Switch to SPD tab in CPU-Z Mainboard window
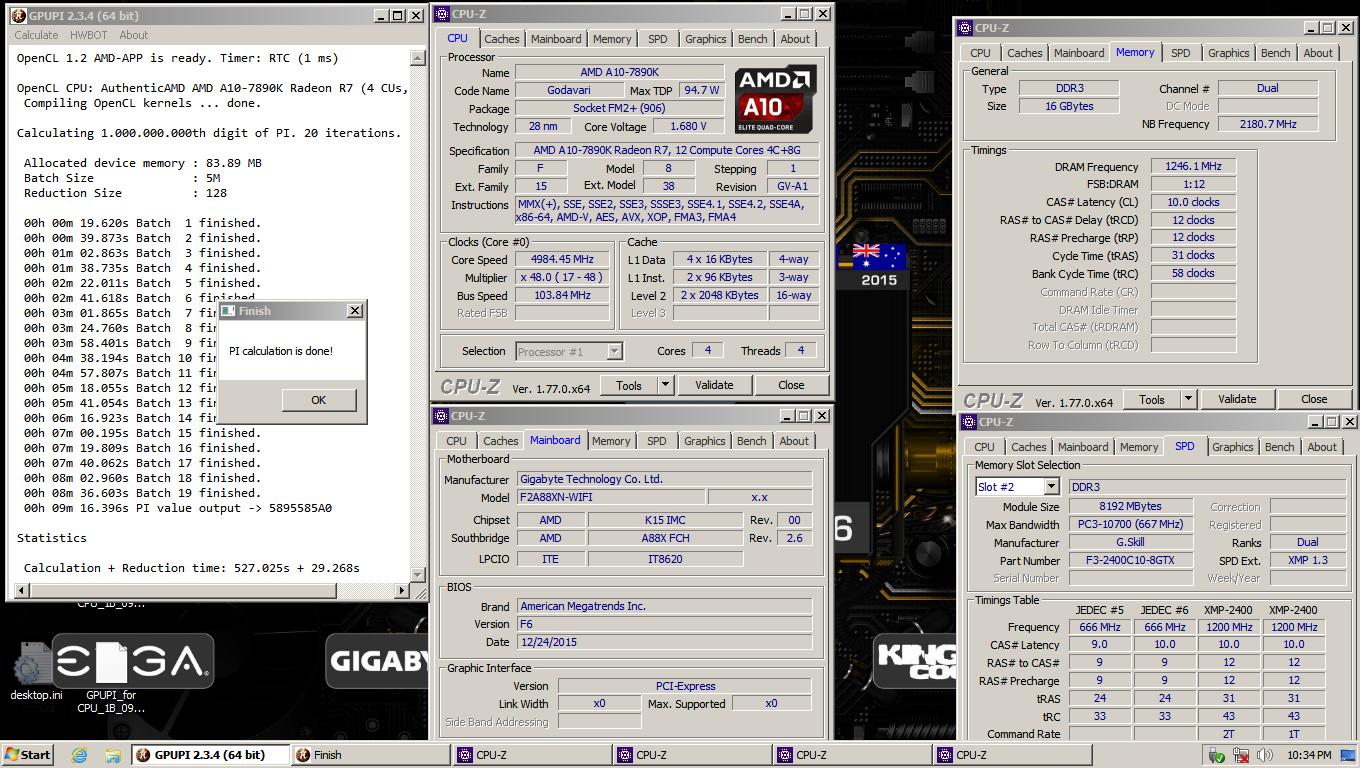The image size is (1360, 768). pyautogui.click(x=656, y=441)
